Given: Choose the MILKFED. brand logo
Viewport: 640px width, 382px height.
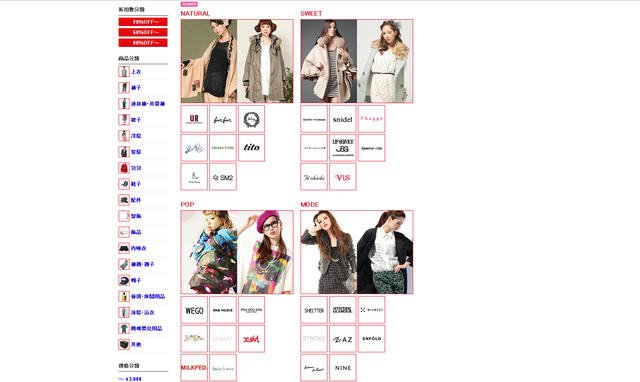Looking at the screenshot, I should click(x=194, y=368).
